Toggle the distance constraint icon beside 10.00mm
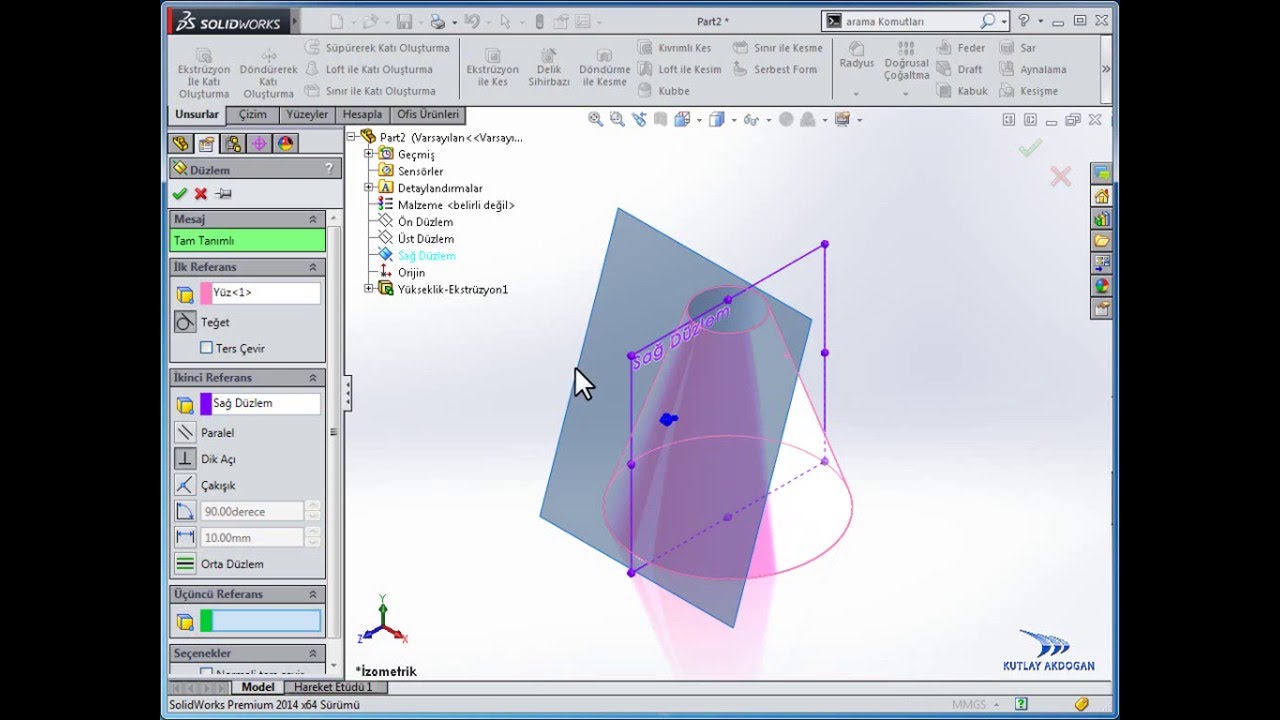Screen dimensions: 1280x720 pyautogui.click(x=185, y=537)
